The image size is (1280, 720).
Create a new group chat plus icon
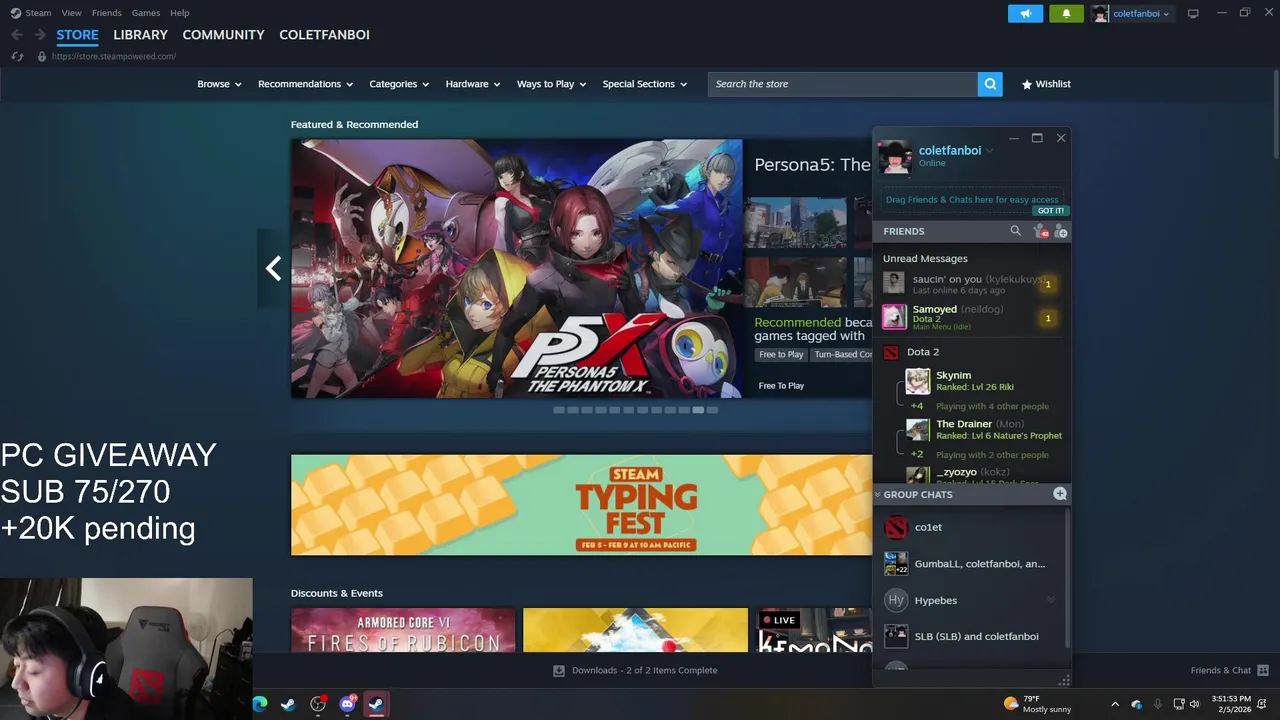[1060, 494]
